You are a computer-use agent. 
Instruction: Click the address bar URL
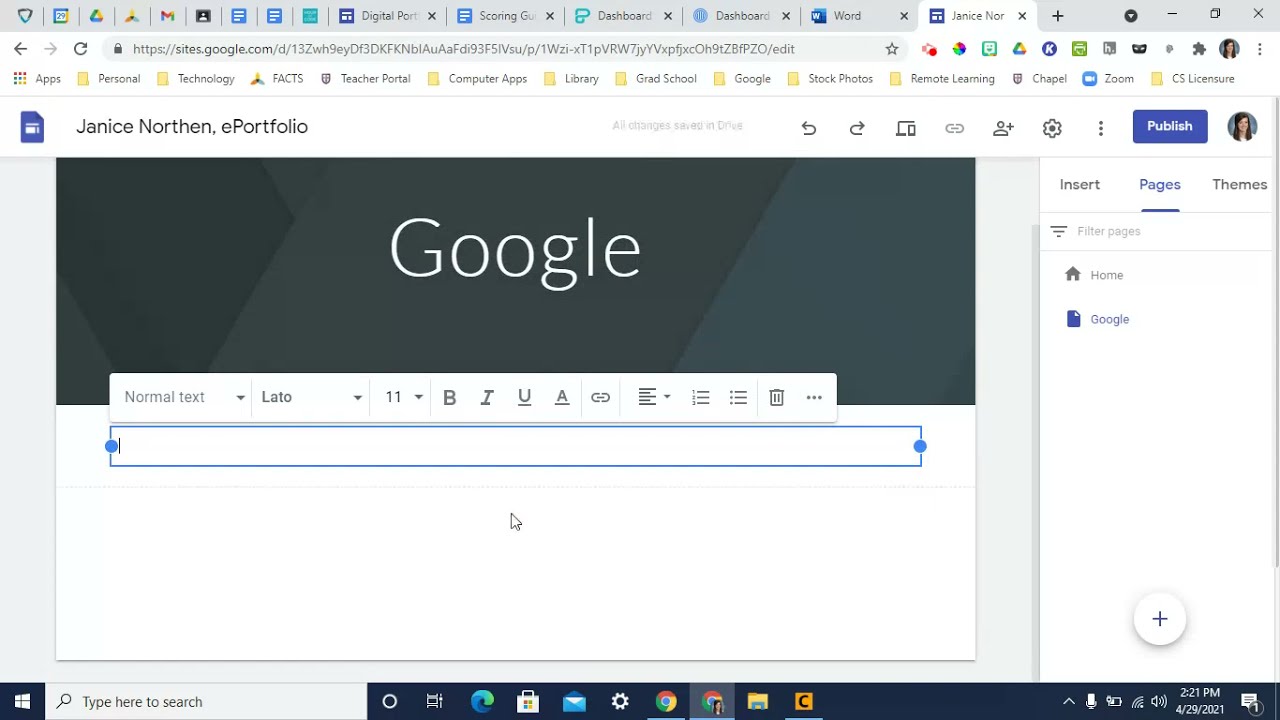coord(464,48)
